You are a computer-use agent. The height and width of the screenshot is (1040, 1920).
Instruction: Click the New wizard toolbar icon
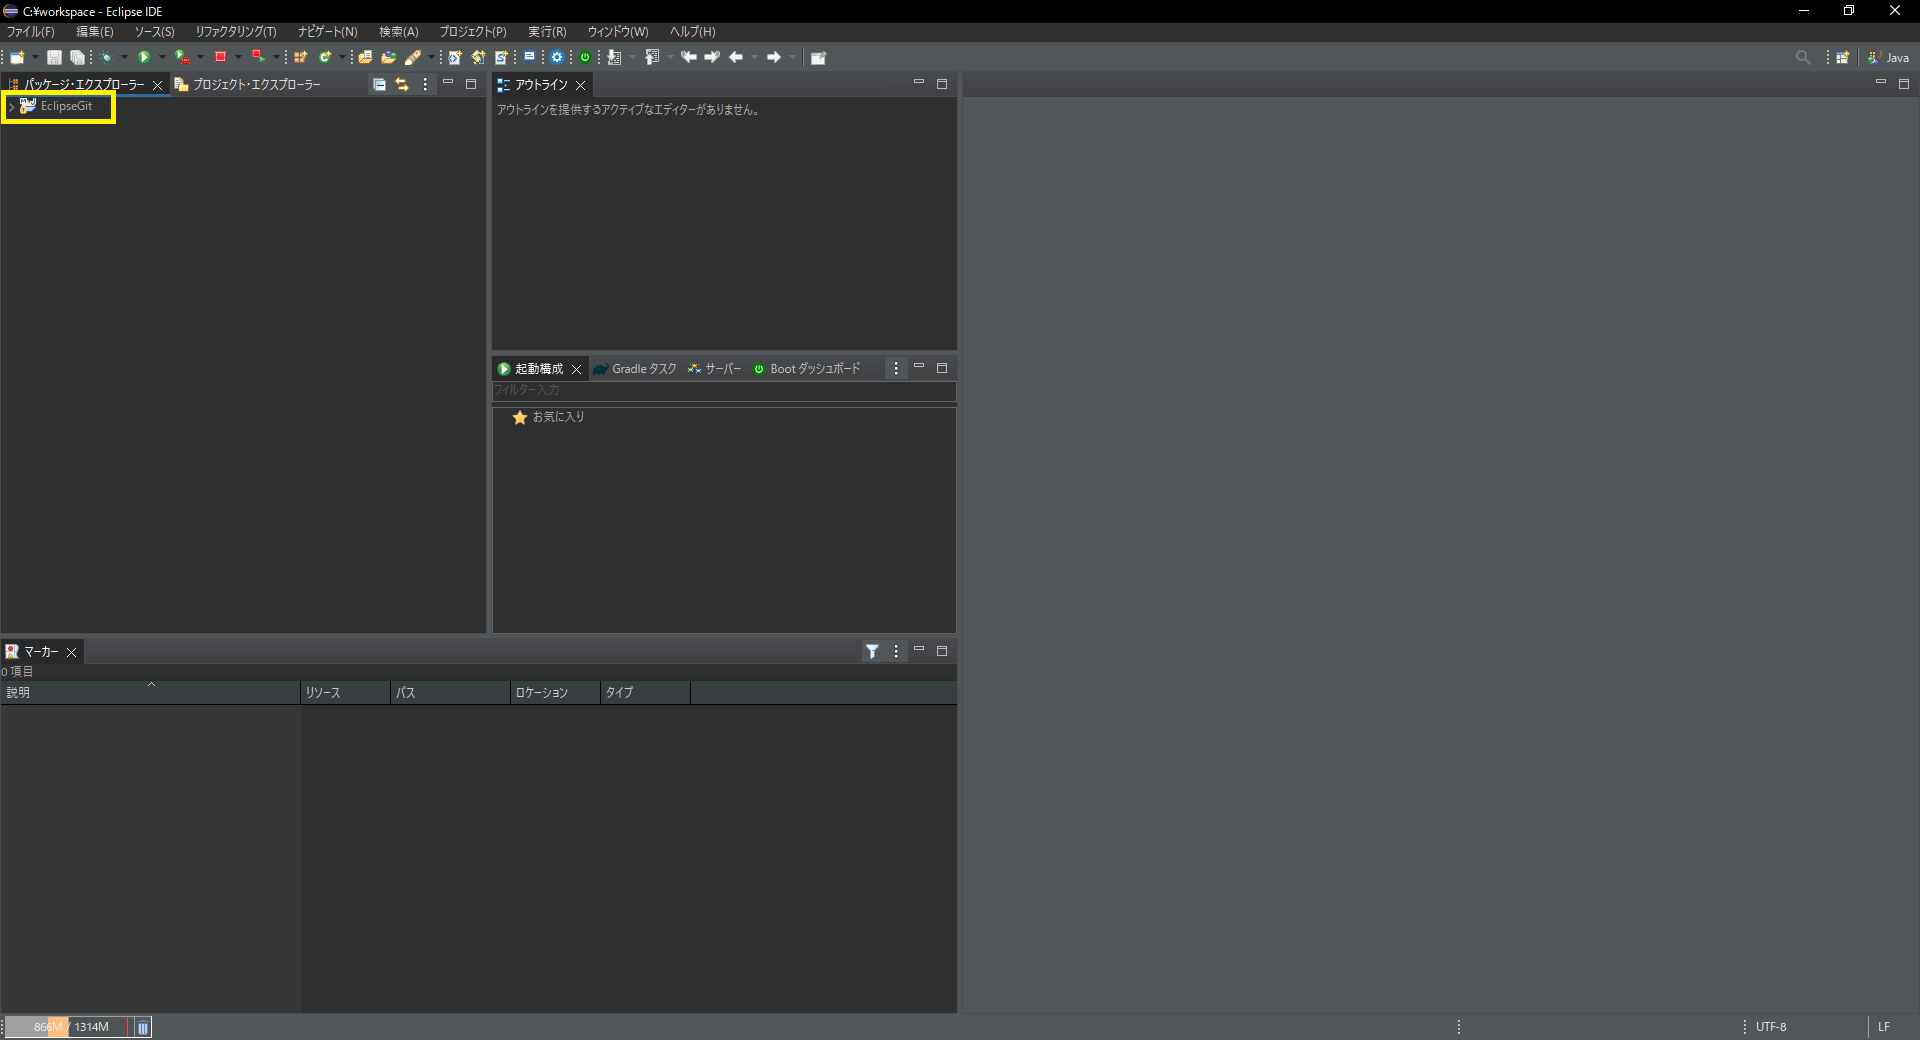click(17, 57)
